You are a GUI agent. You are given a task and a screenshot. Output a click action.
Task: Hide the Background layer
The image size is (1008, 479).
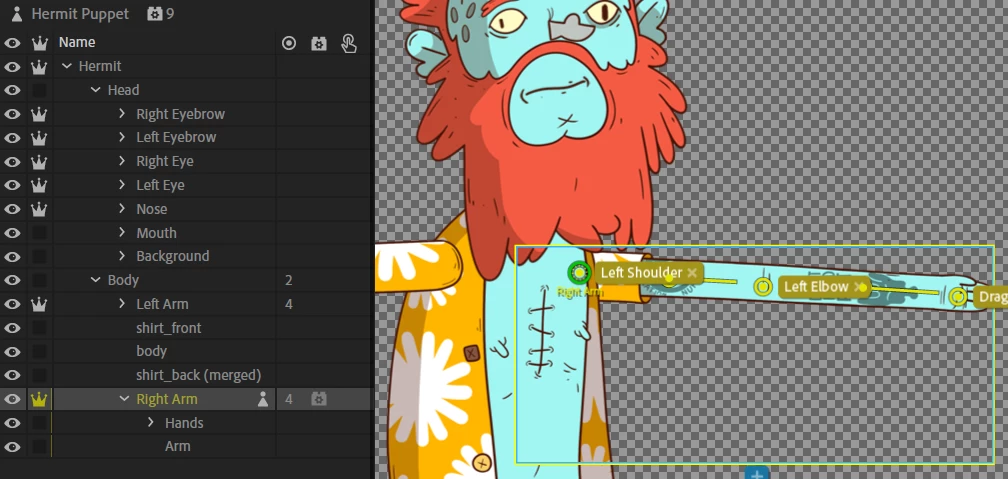[12, 257]
